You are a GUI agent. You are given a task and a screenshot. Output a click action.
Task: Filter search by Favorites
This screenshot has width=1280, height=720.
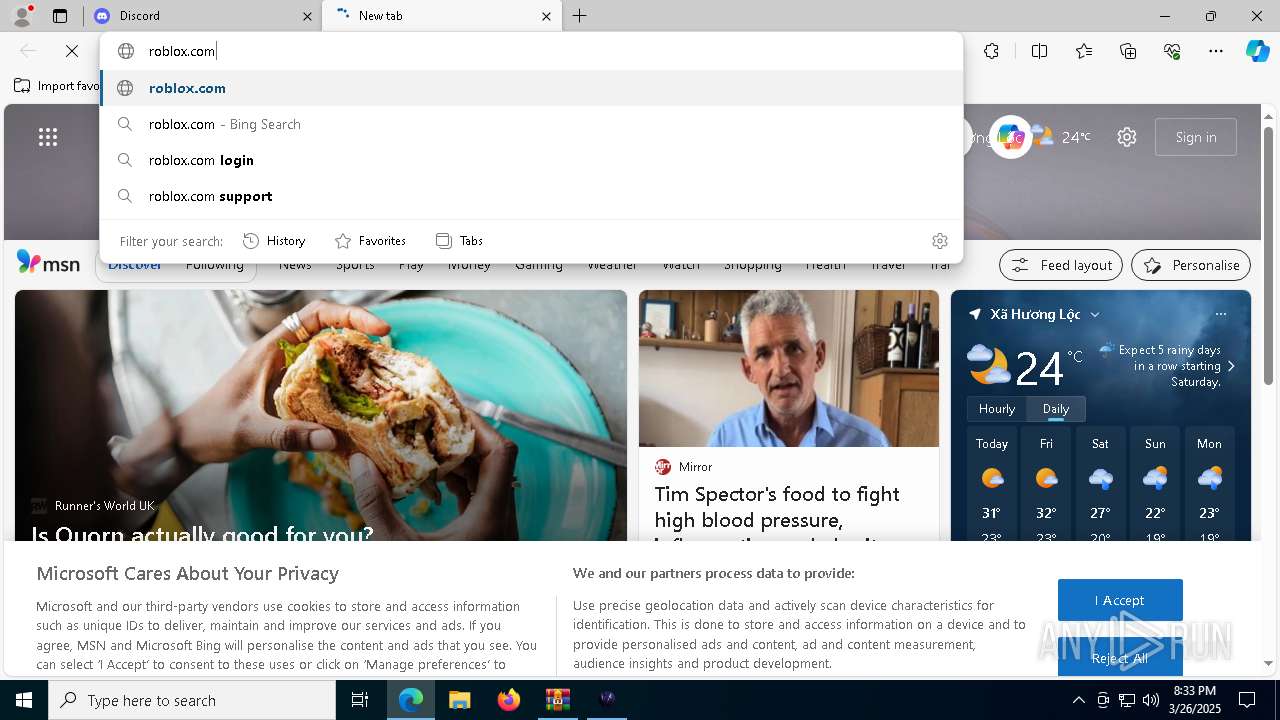[x=370, y=241]
